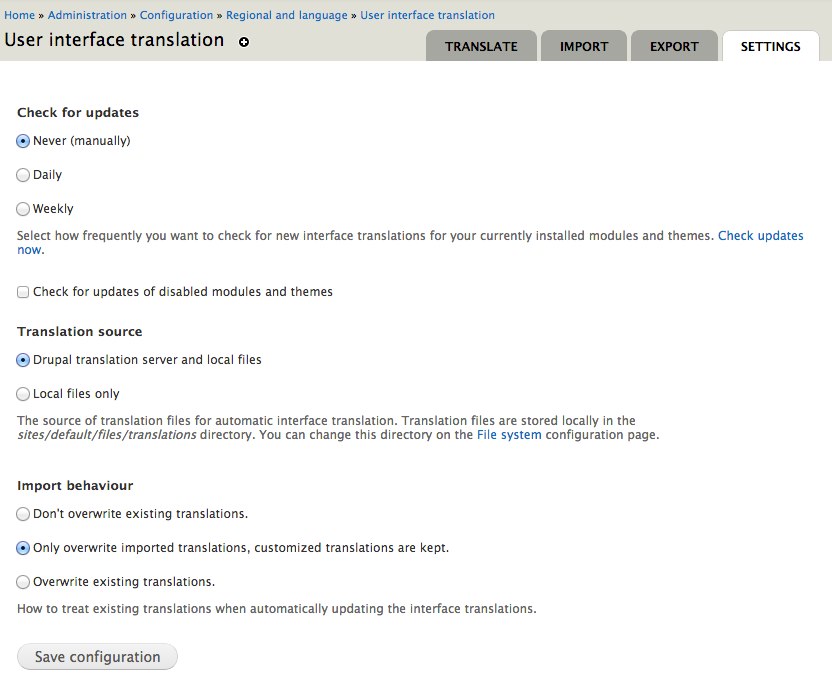The height and width of the screenshot is (688, 832).
Task: Enable check for updates of disabled modules
Action: [x=23, y=292]
